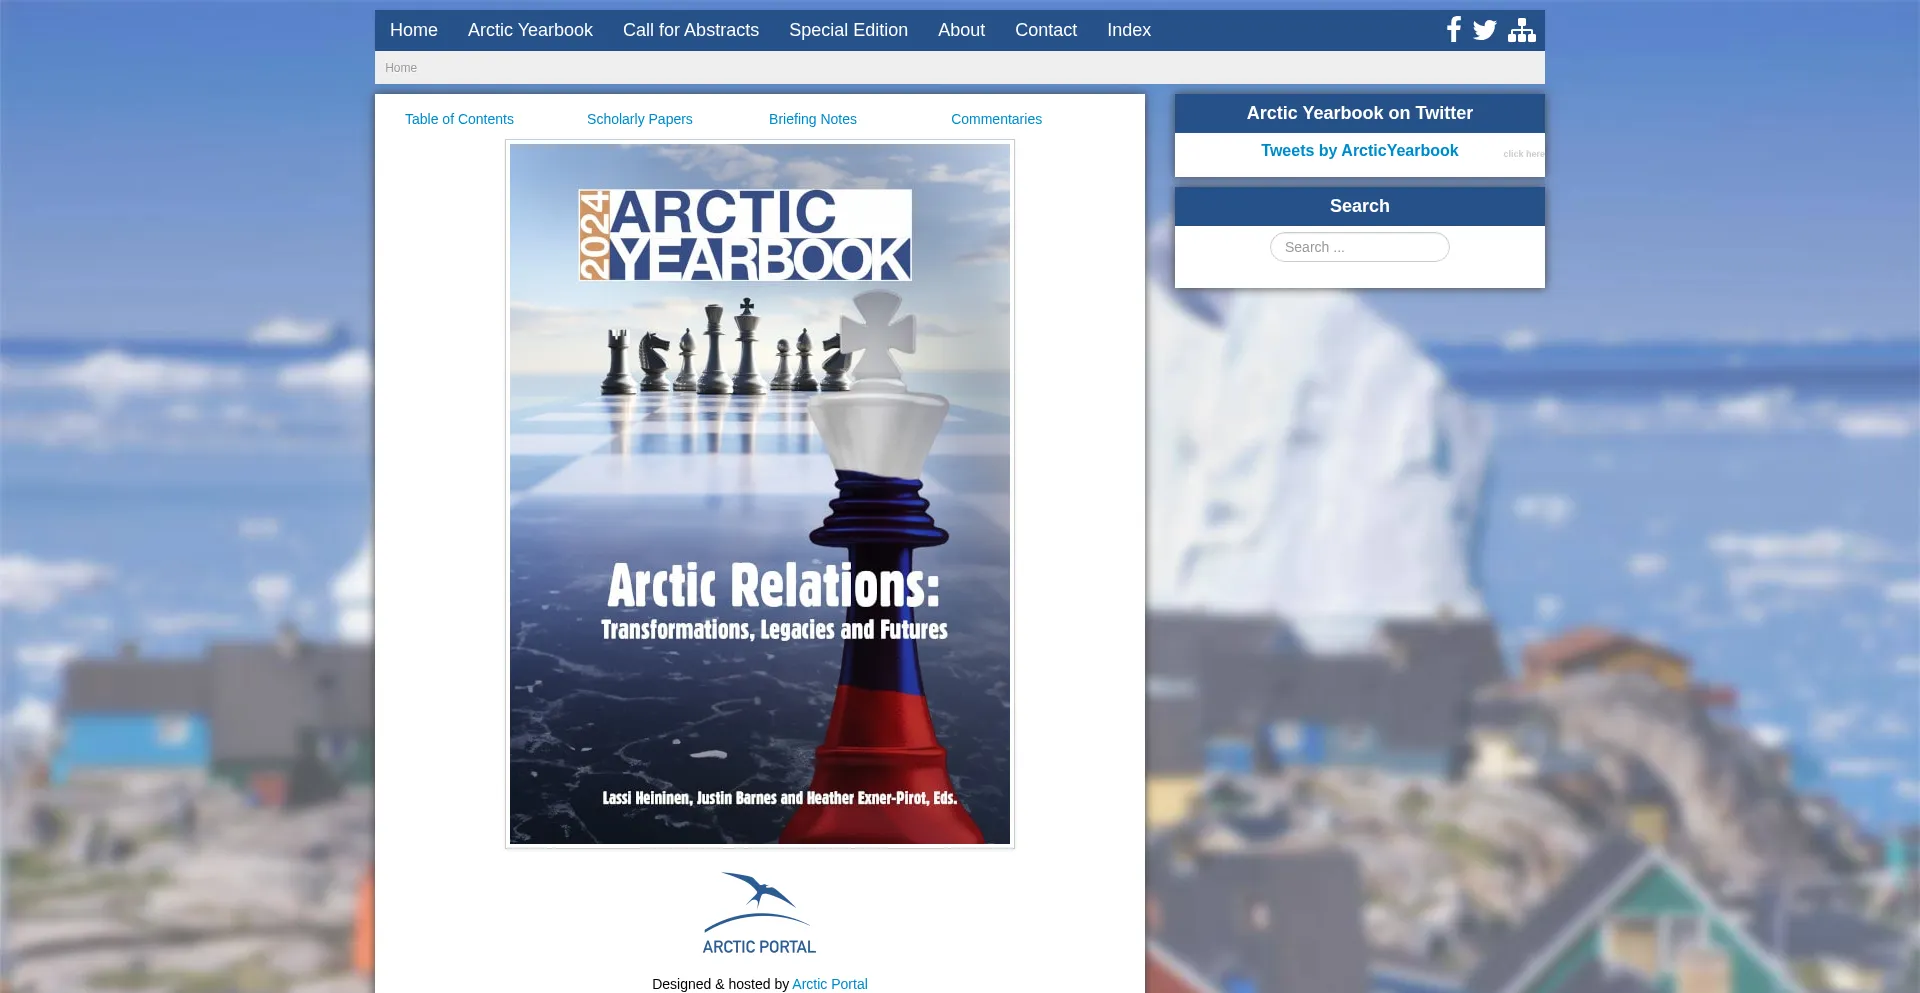Open the Briefing Notes link

pos(812,119)
